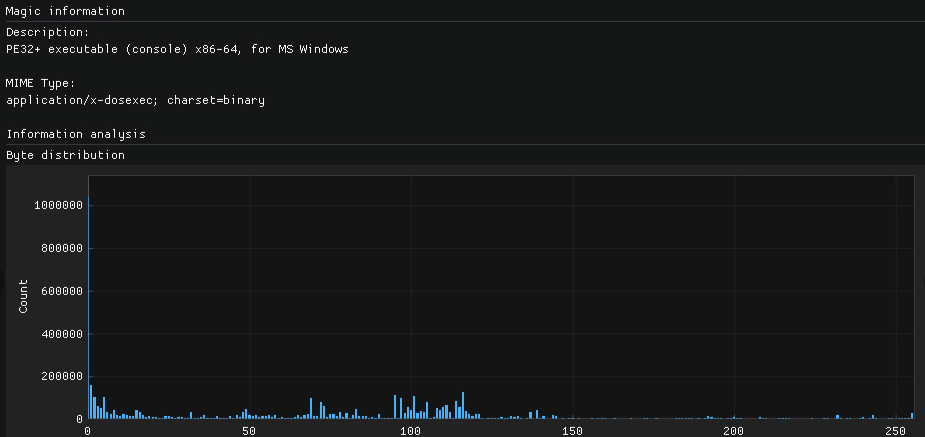Click the 200 x-axis tick label

click(734, 431)
